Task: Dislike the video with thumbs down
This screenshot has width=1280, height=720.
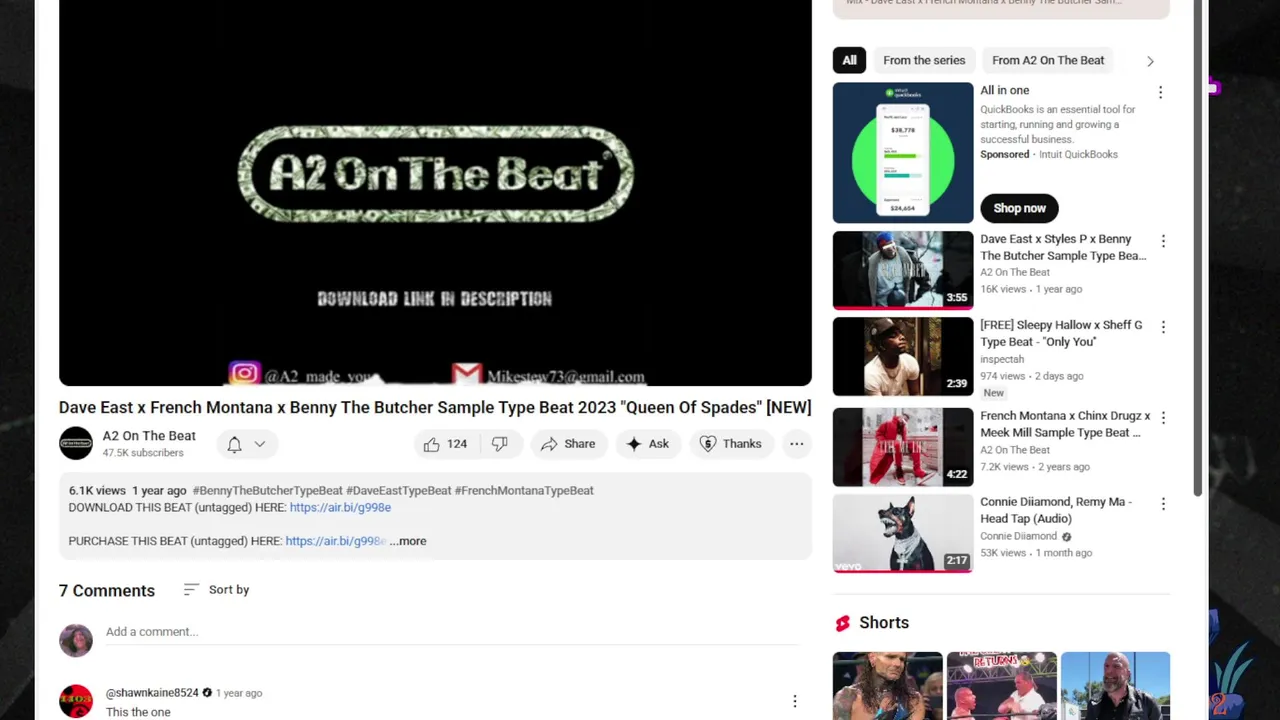Action: coord(500,444)
